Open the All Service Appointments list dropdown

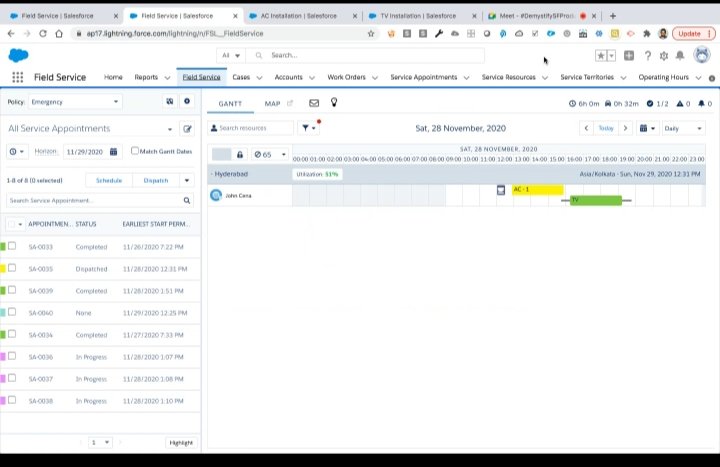point(170,129)
